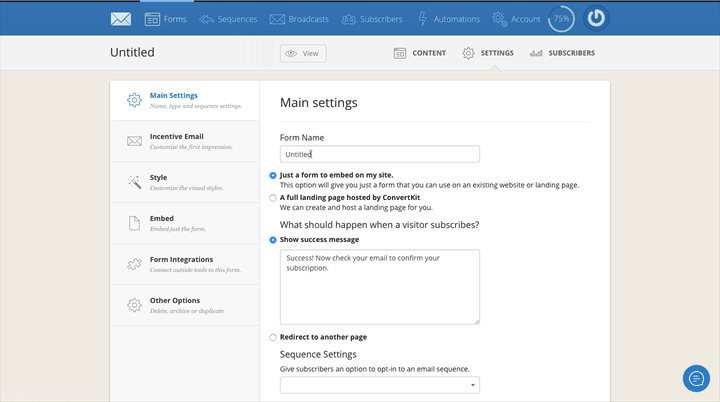
Task: Open Automations from the top navigation
Action: click(x=449, y=19)
